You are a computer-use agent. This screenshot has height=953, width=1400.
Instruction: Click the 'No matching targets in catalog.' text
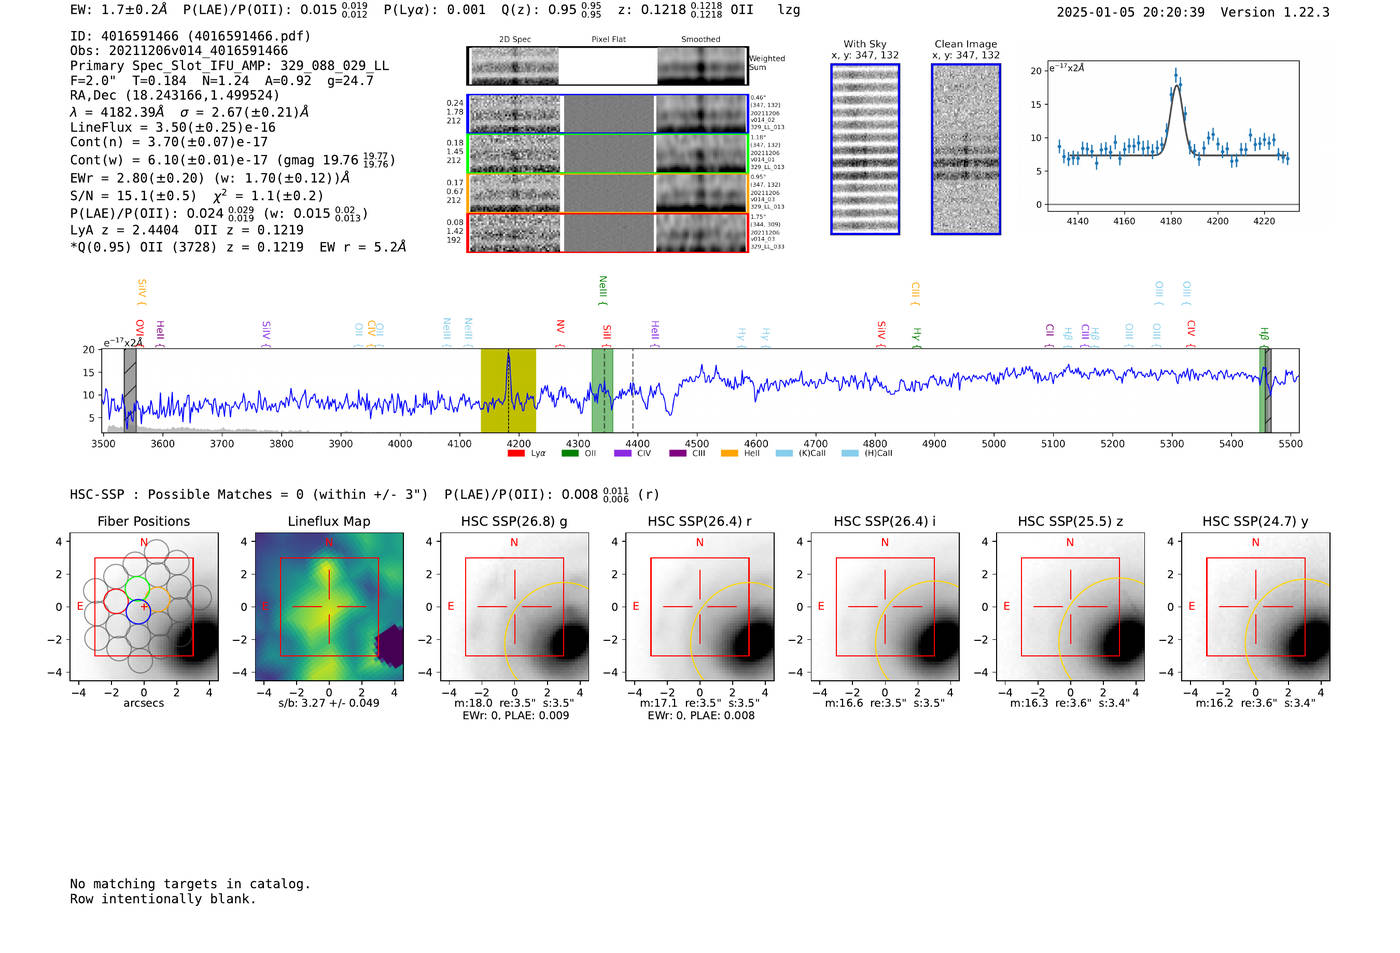[190, 884]
